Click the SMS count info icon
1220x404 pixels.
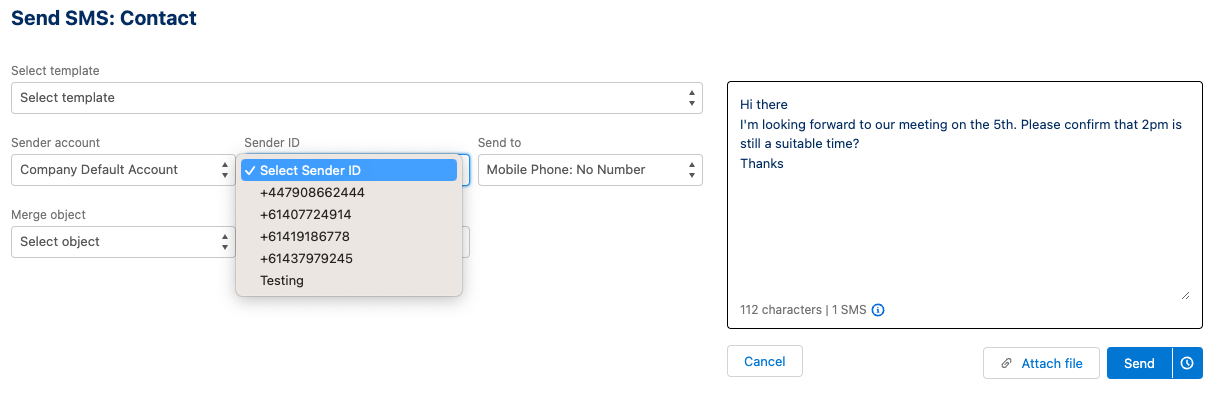878,310
